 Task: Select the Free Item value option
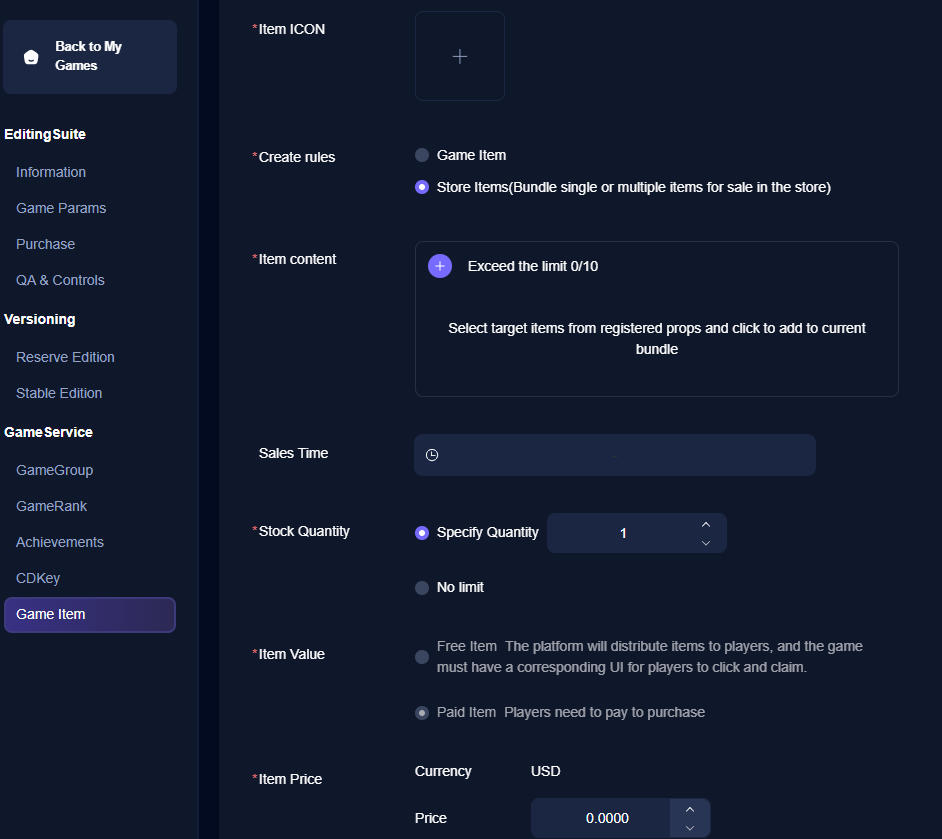coord(422,657)
